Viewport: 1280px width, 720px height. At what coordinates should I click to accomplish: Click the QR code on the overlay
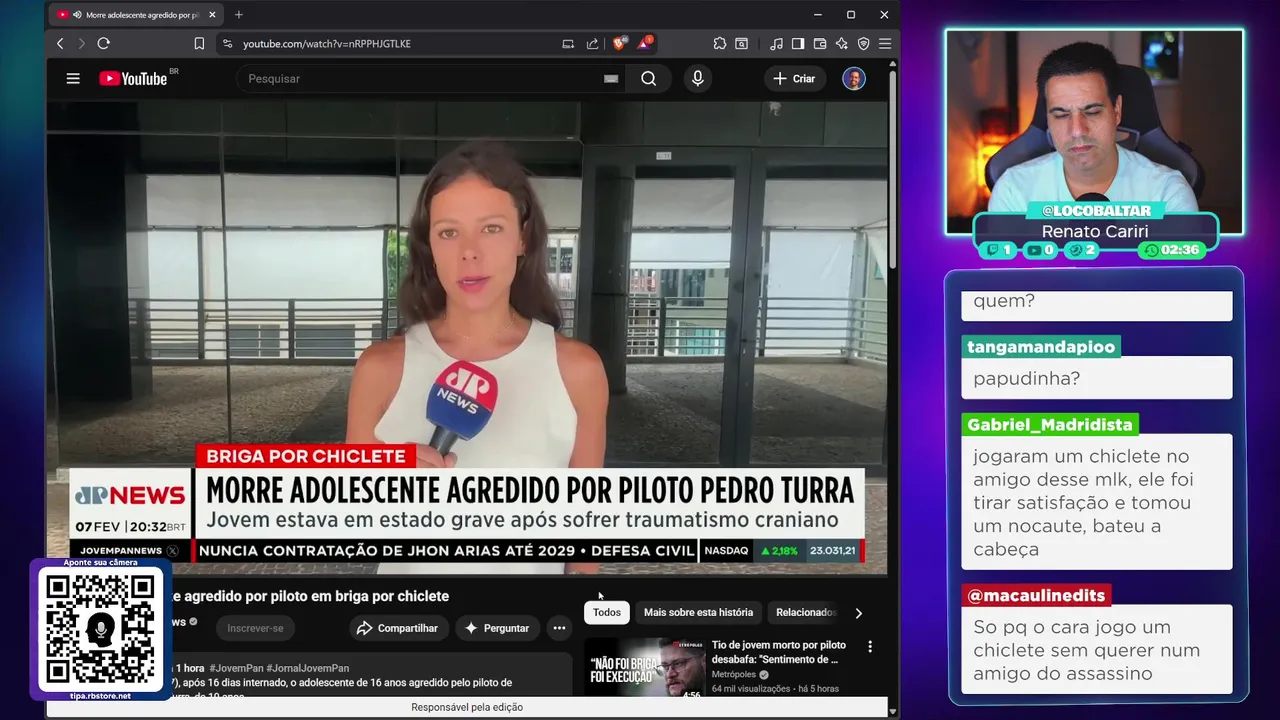click(100, 628)
